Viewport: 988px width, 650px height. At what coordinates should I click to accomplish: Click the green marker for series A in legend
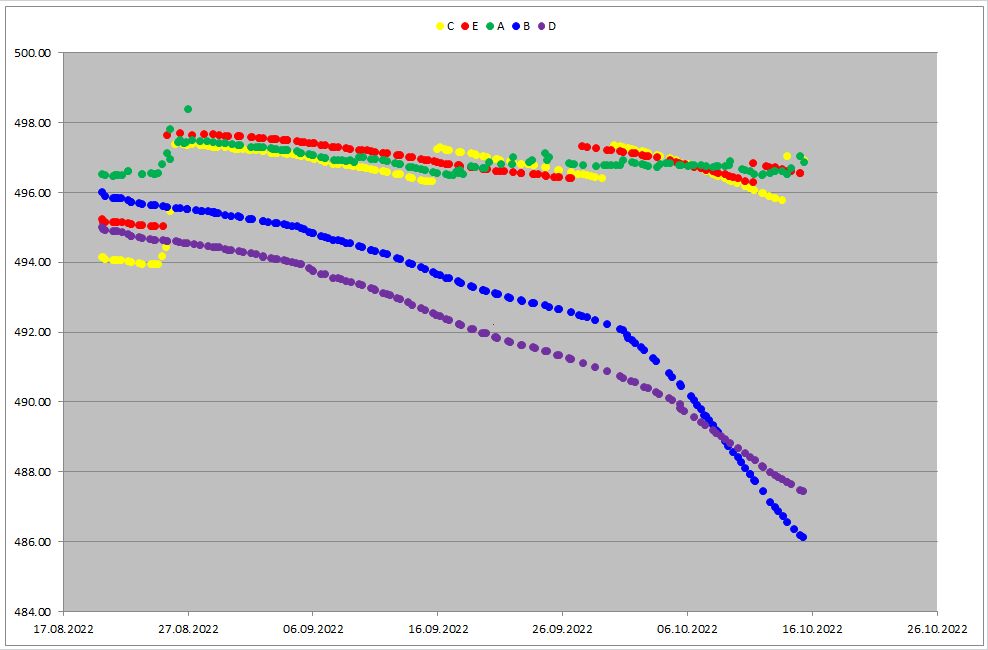click(x=490, y=26)
